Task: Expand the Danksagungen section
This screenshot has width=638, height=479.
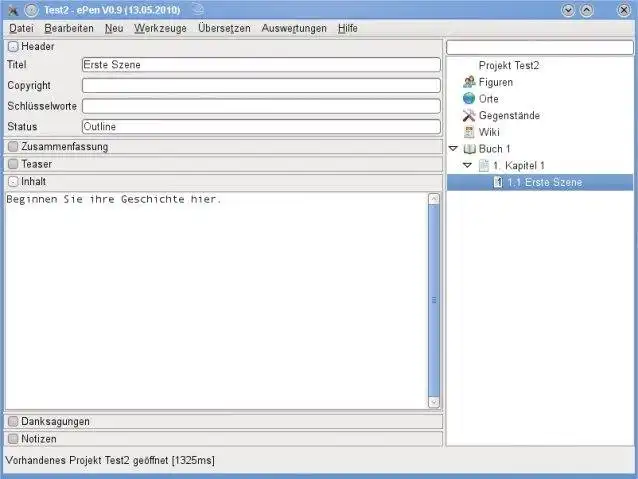Action: click(13, 421)
